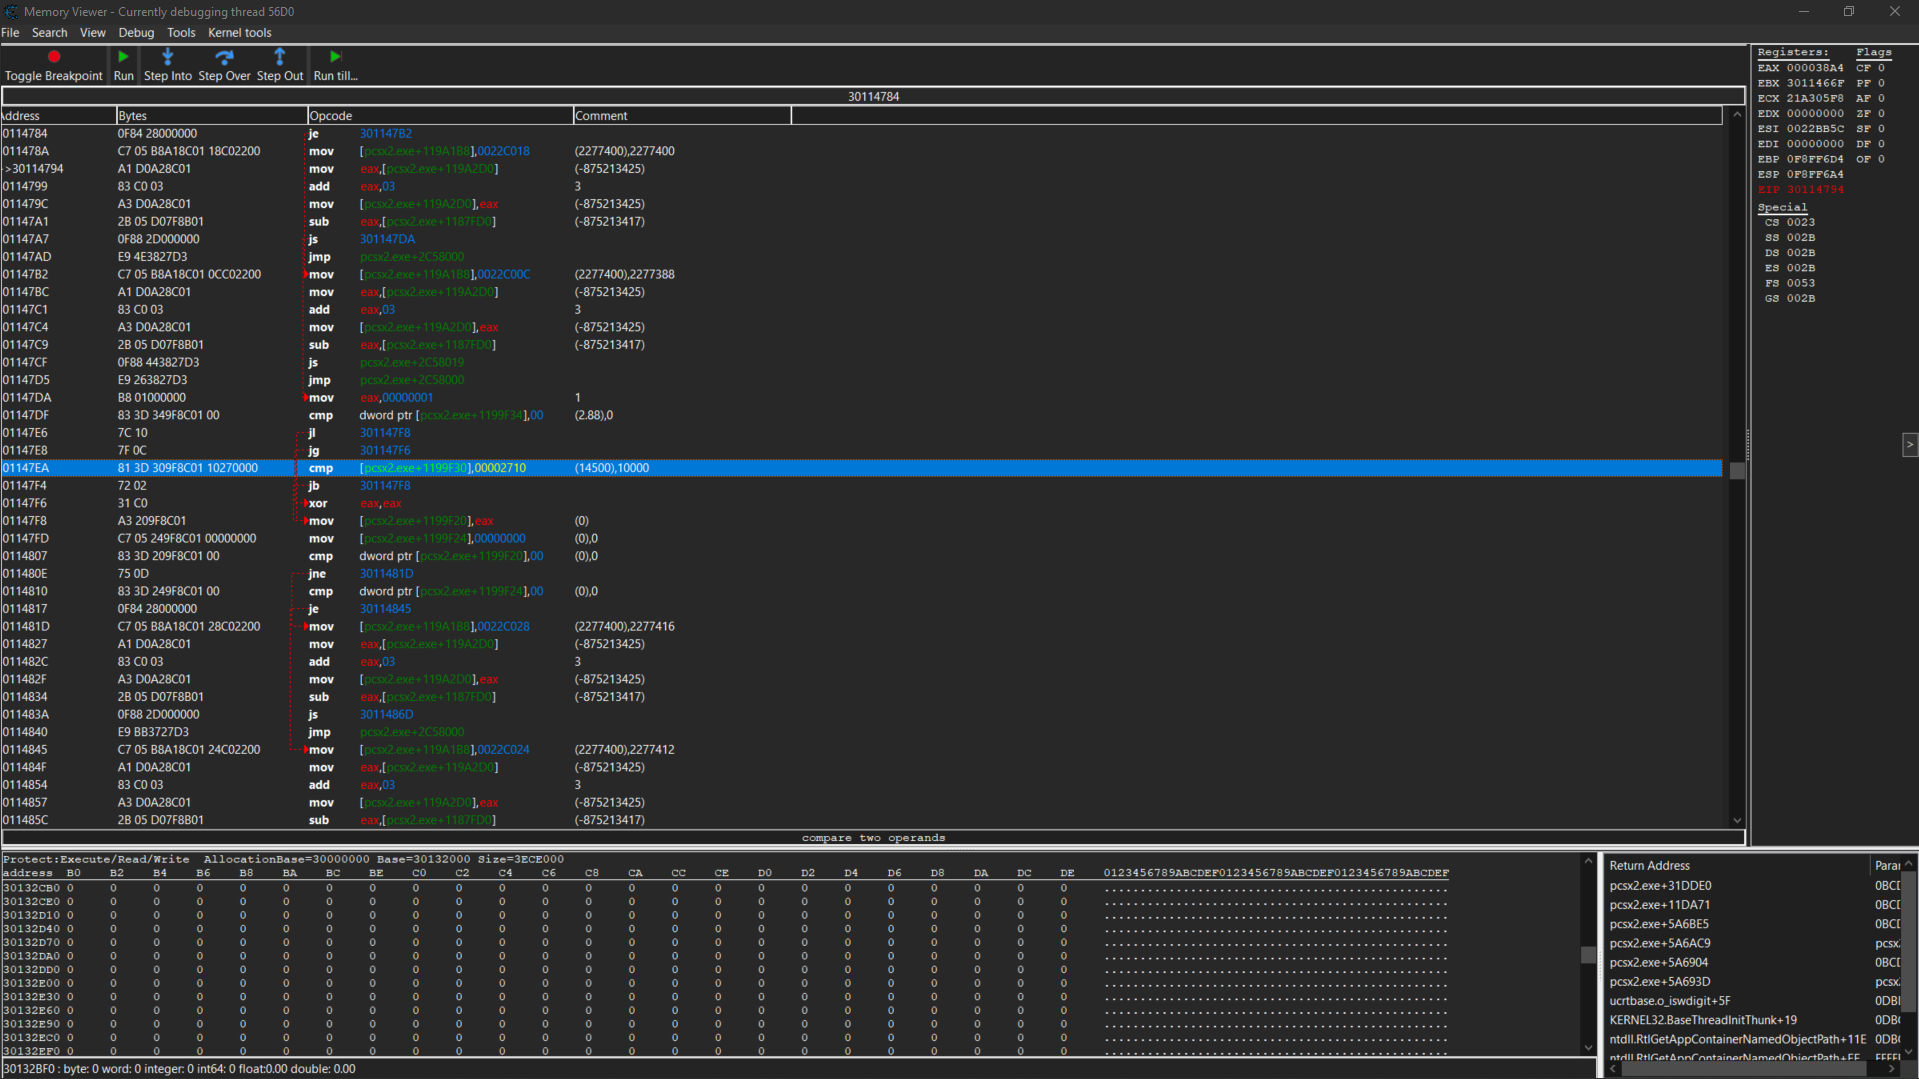Viewport: 1919px width, 1079px height.
Task: Click the Step Out icon
Action: (279, 57)
